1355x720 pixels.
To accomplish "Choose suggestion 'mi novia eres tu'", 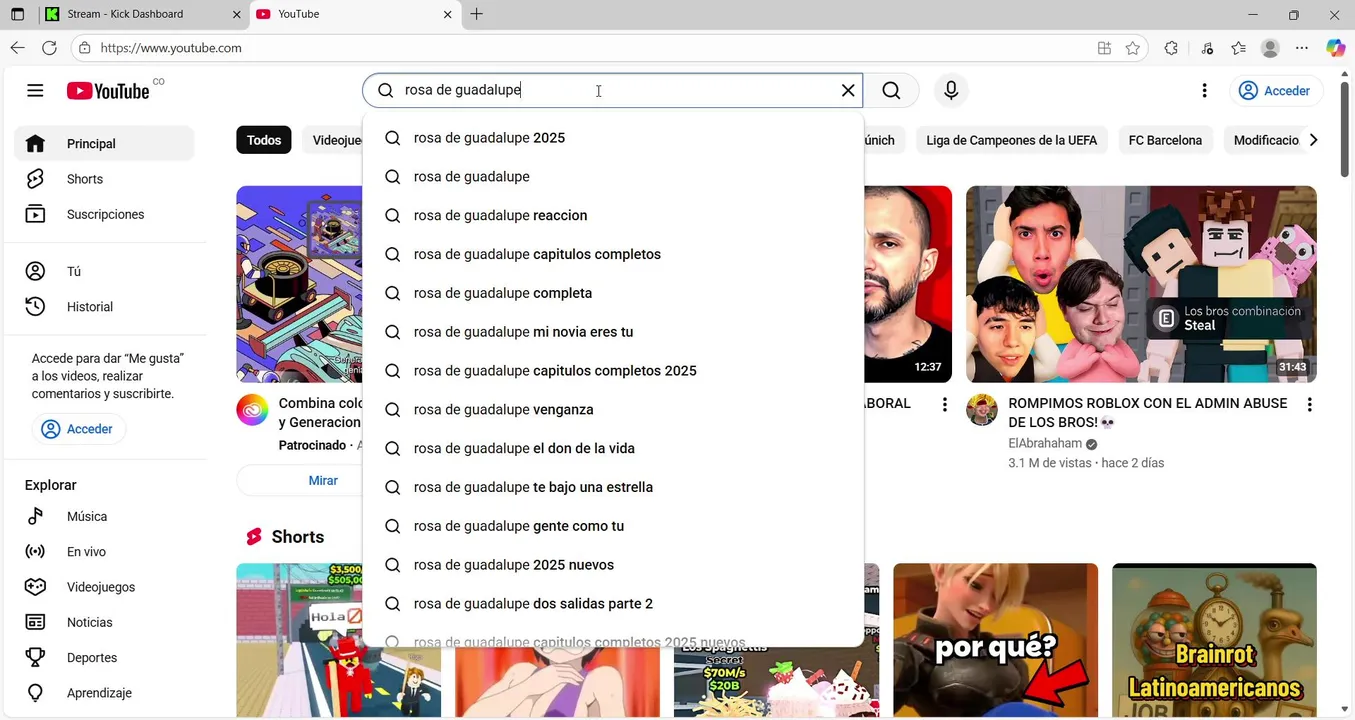I will click(x=613, y=332).
